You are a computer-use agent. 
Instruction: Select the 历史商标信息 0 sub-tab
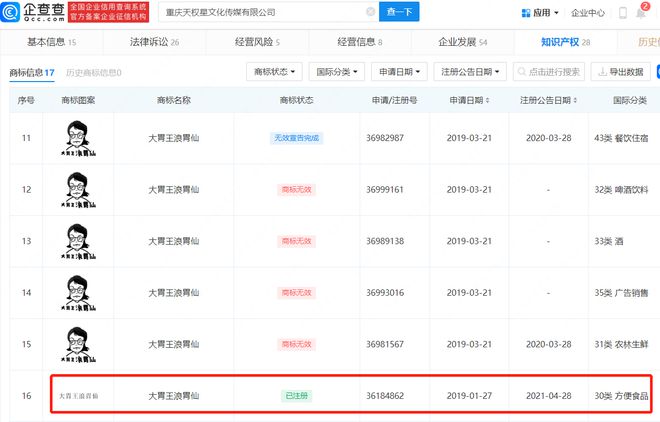coord(93,72)
